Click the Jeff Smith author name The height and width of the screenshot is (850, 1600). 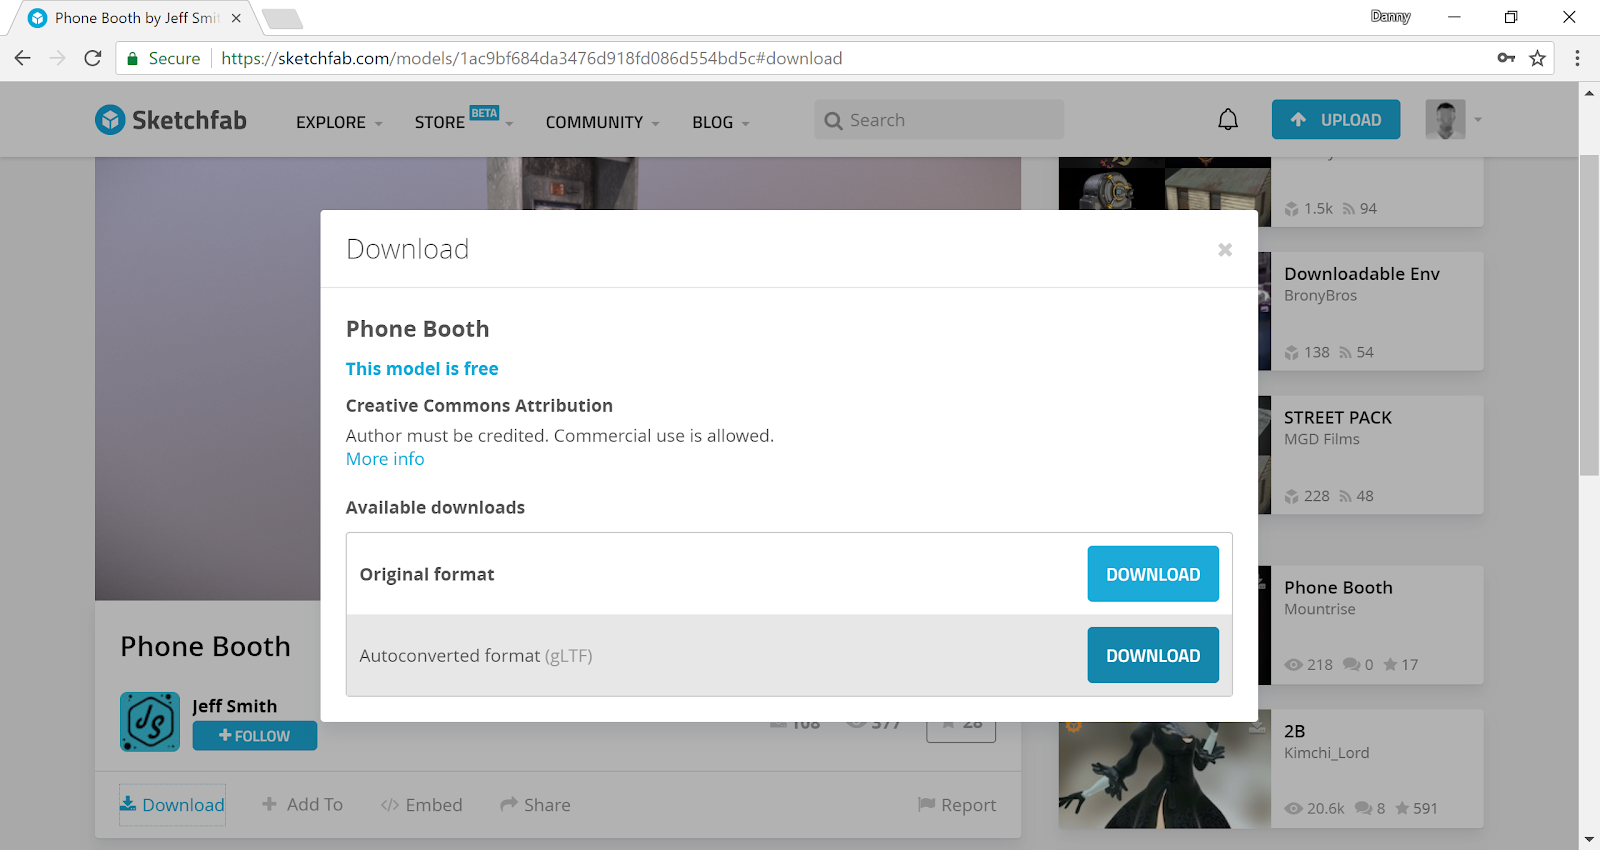point(235,706)
